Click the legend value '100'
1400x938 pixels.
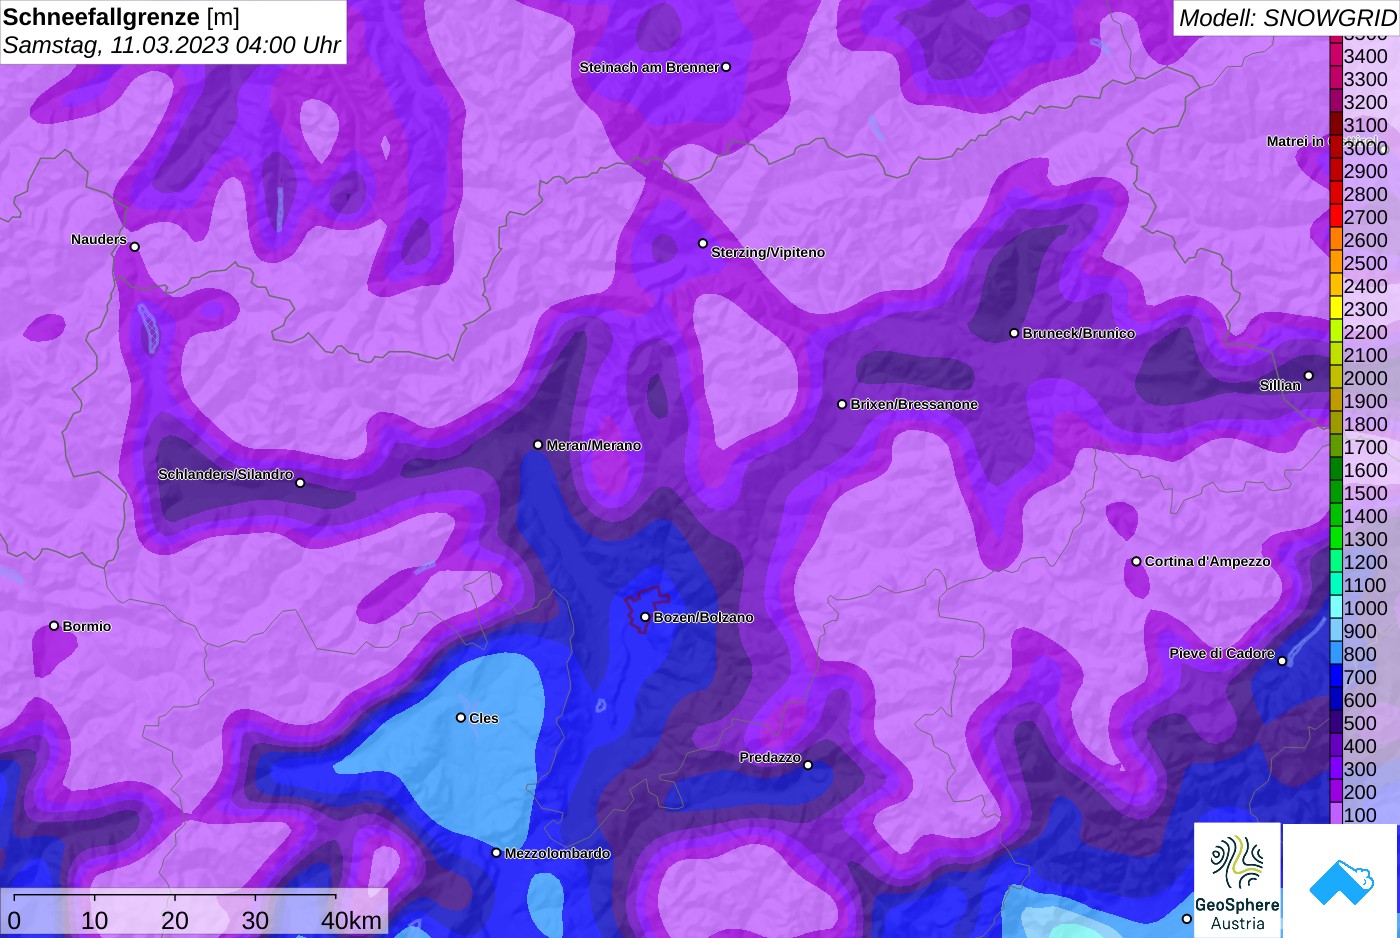click(x=1360, y=815)
